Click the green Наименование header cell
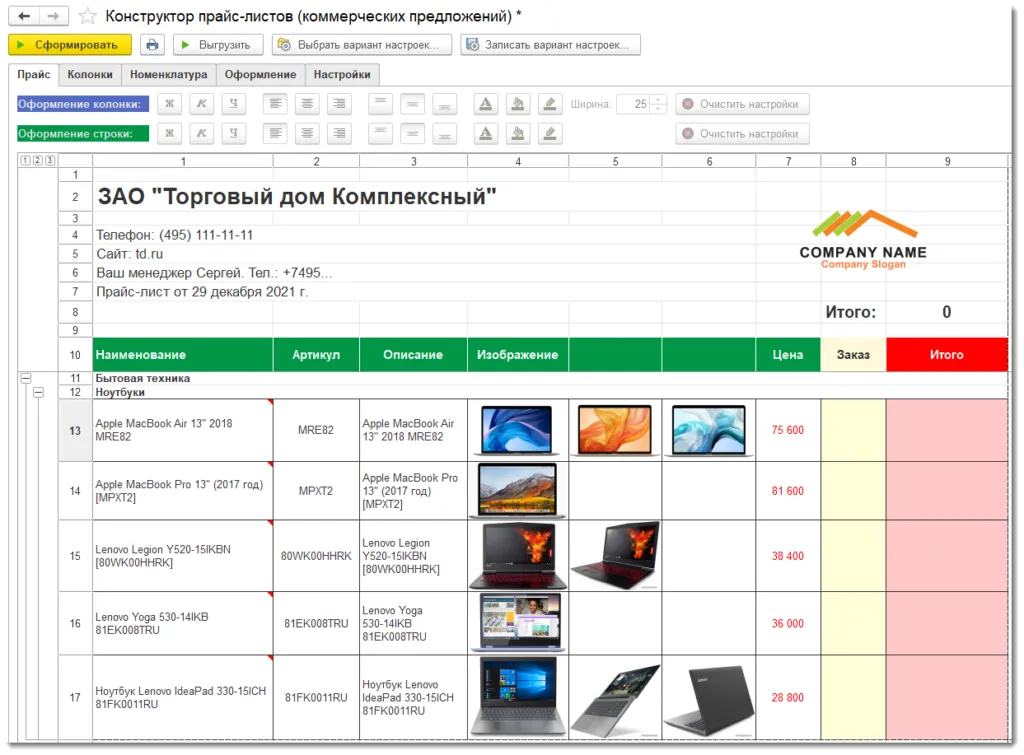 tap(183, 355)
